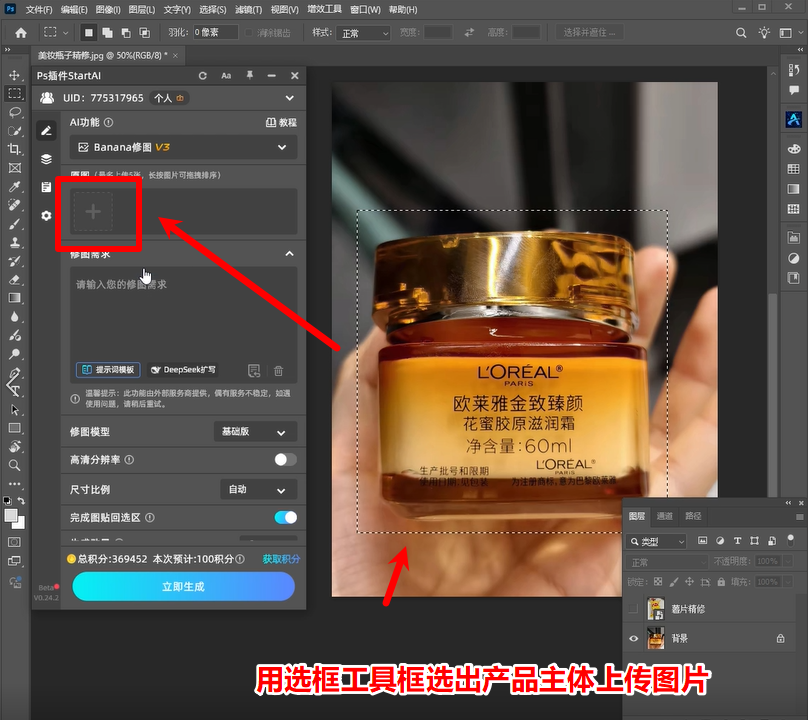
Task: Hide the 背景 layer eye icon
Action: tap(634, 639)
